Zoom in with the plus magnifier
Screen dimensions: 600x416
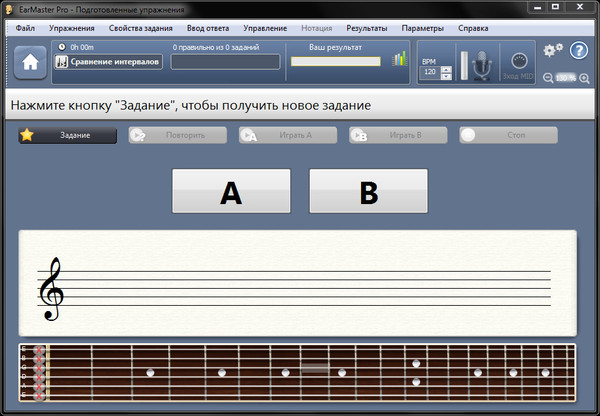(584, 78)
